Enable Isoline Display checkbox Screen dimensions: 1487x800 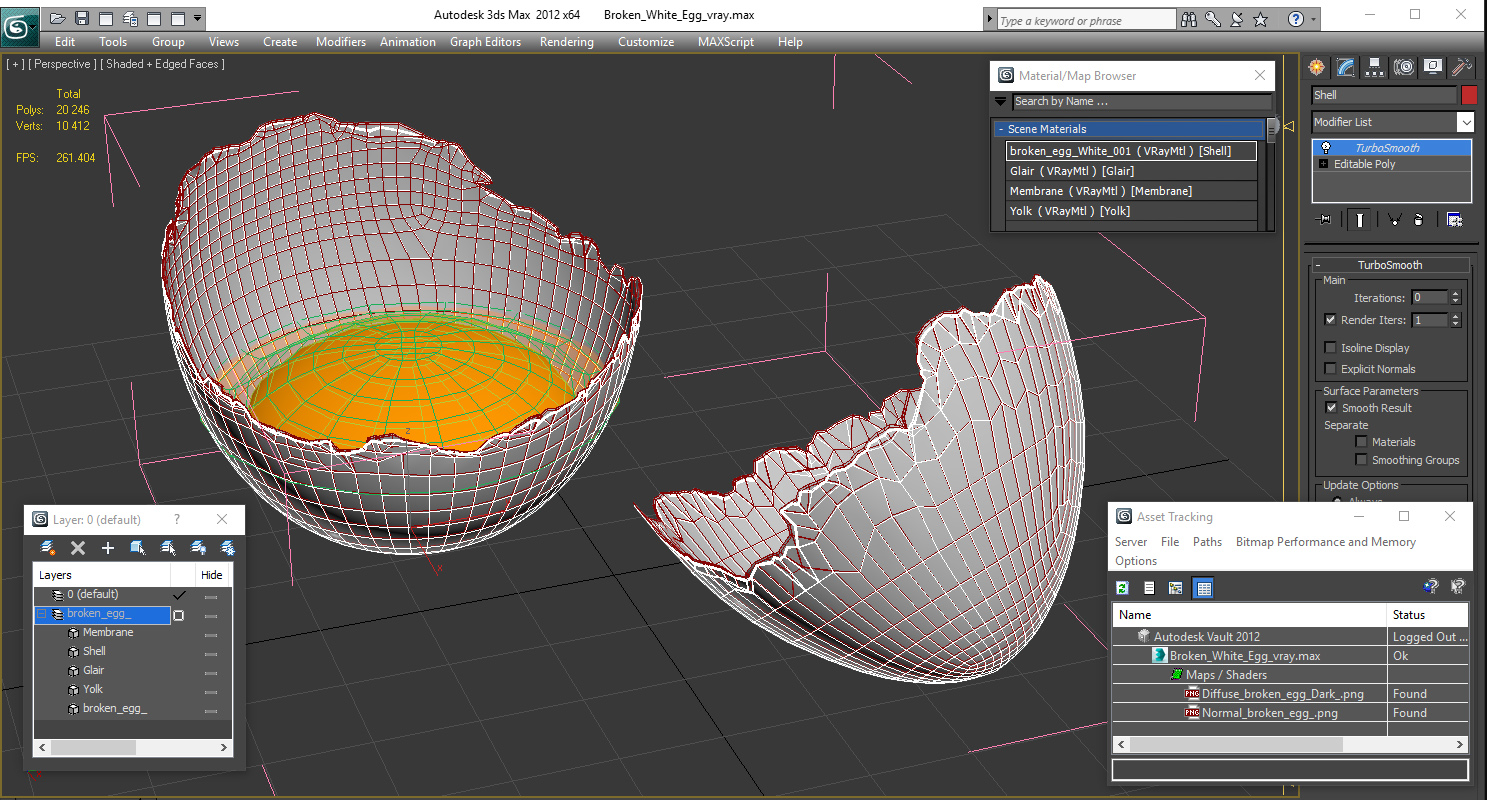click(x=1330, y=348)
